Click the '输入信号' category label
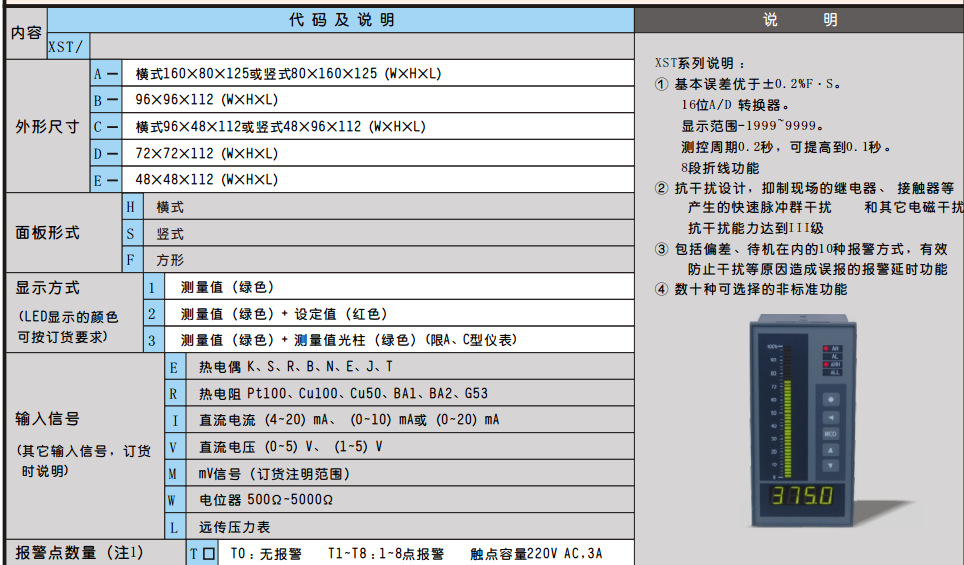Viewport: 964px width, 565px height. tap(47, 419)
